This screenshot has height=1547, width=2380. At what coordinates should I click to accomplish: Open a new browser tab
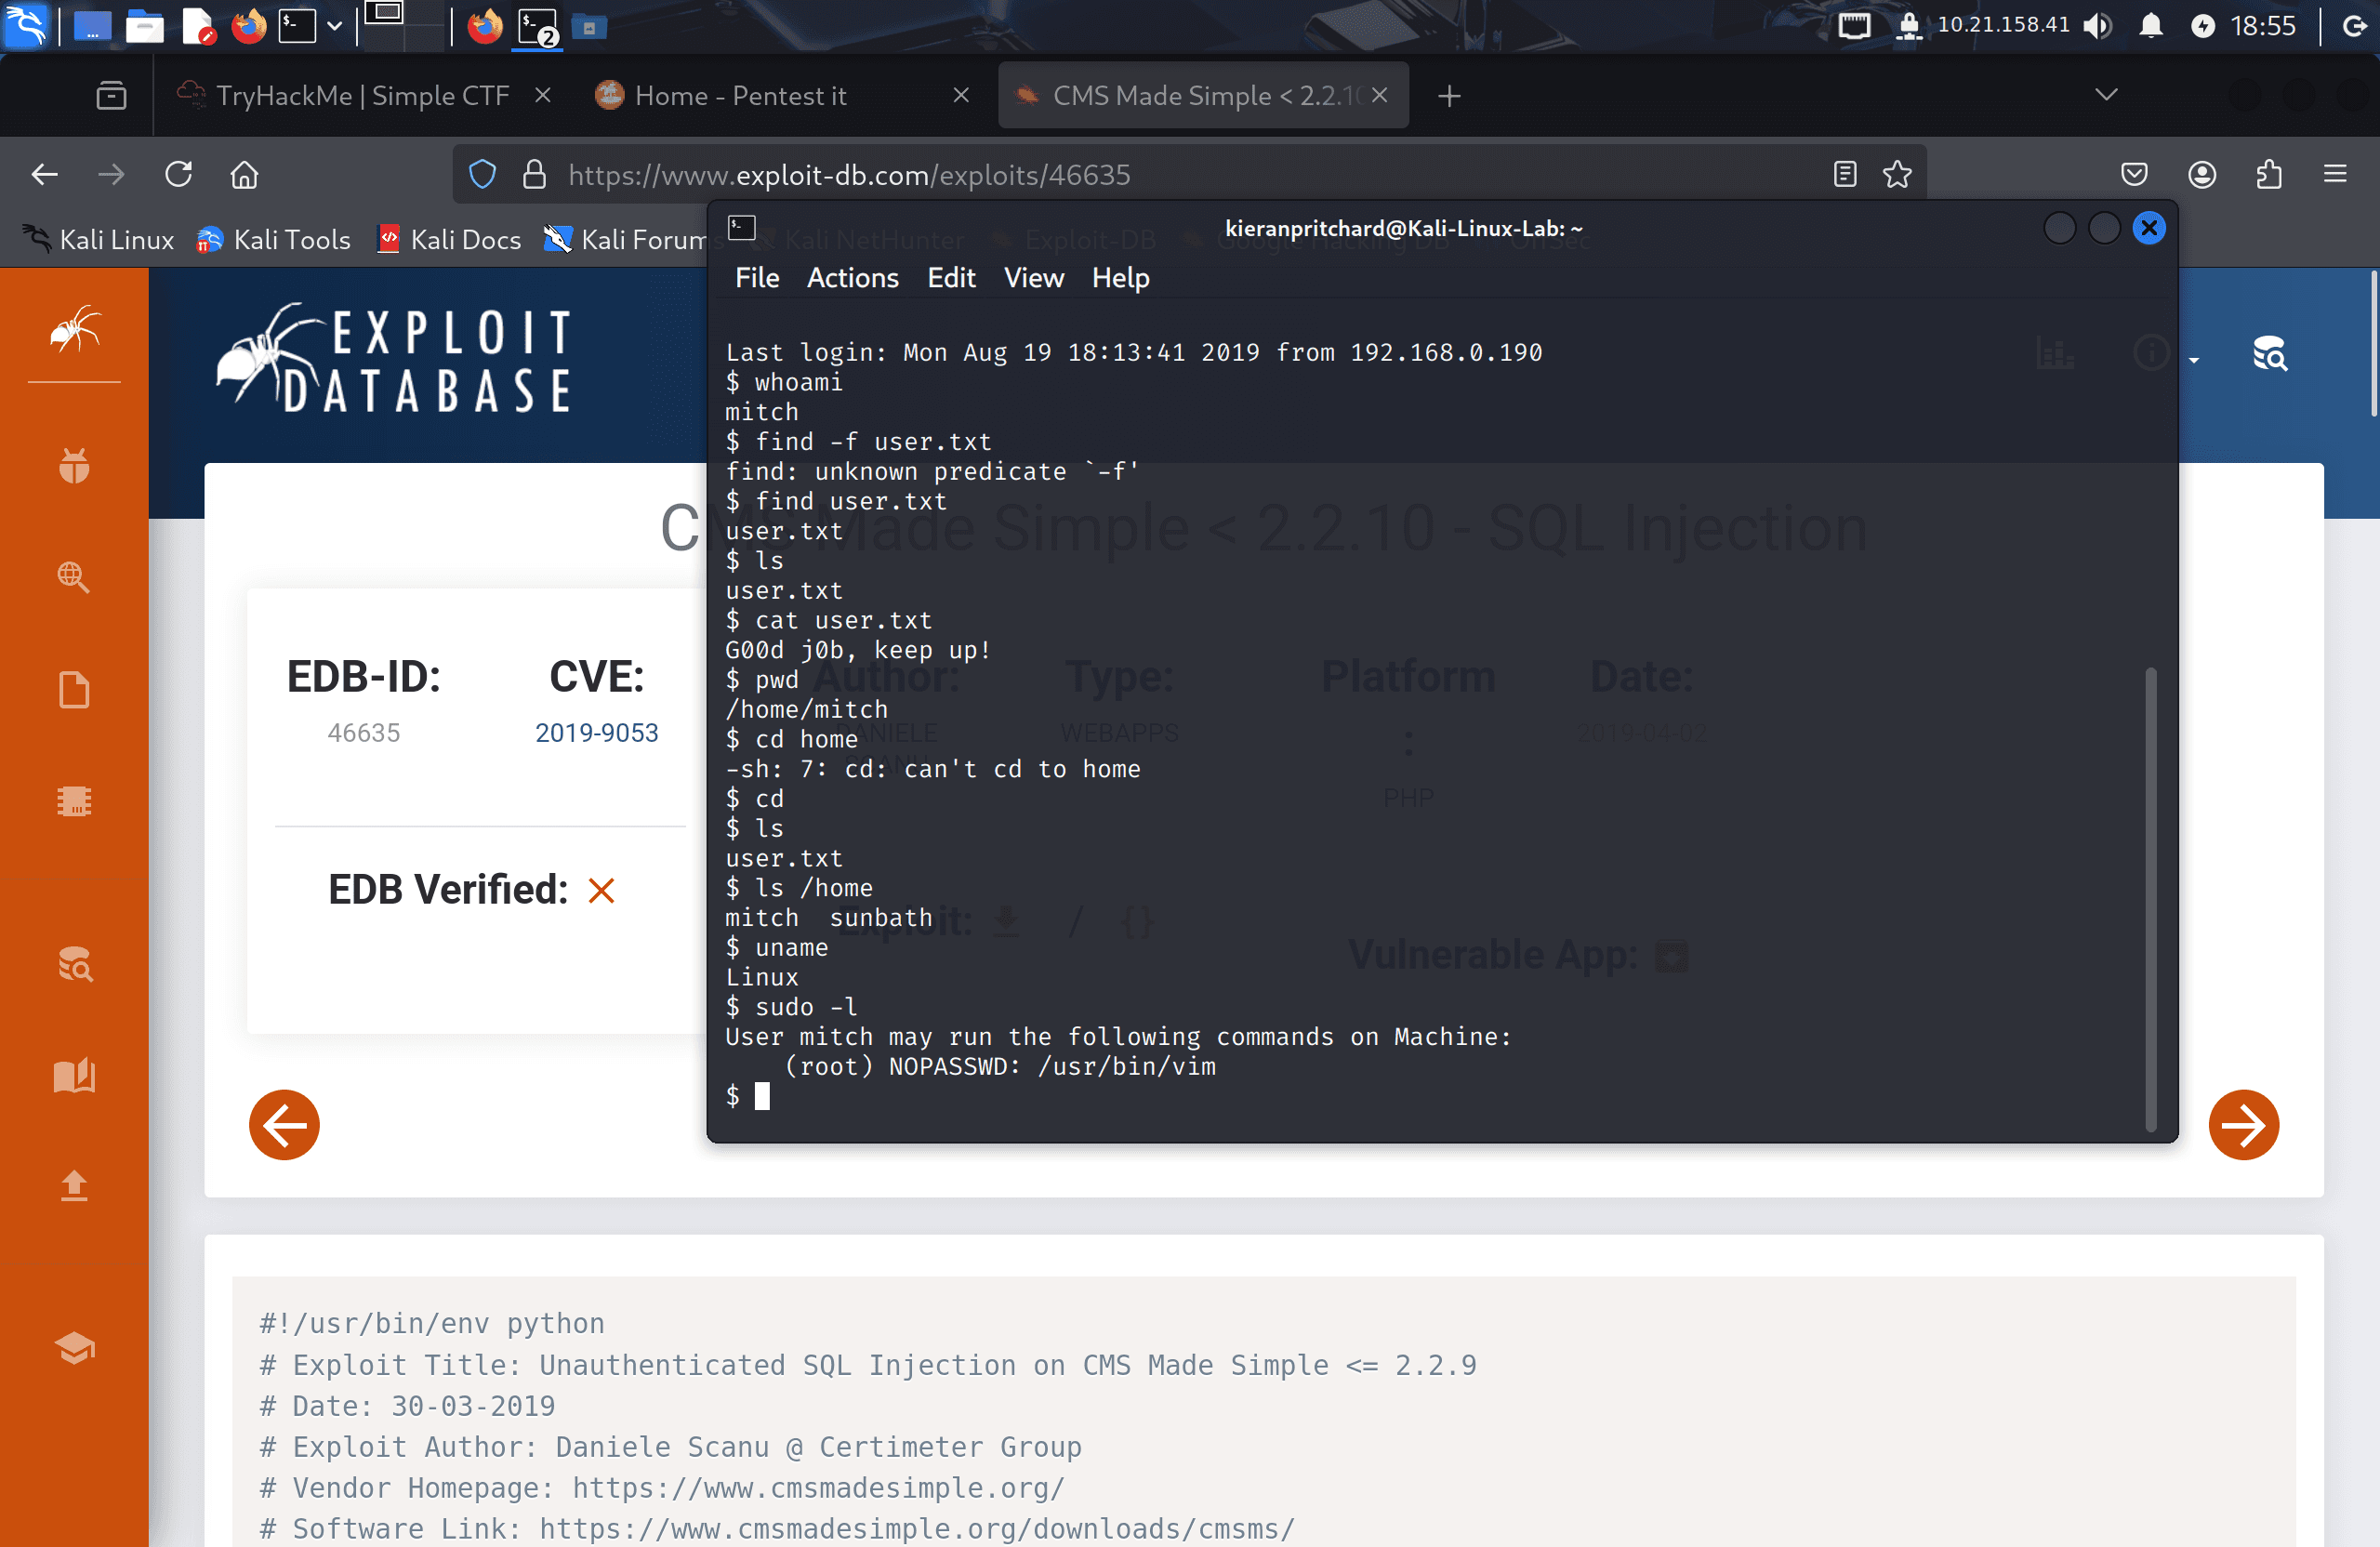(1449, 96)
